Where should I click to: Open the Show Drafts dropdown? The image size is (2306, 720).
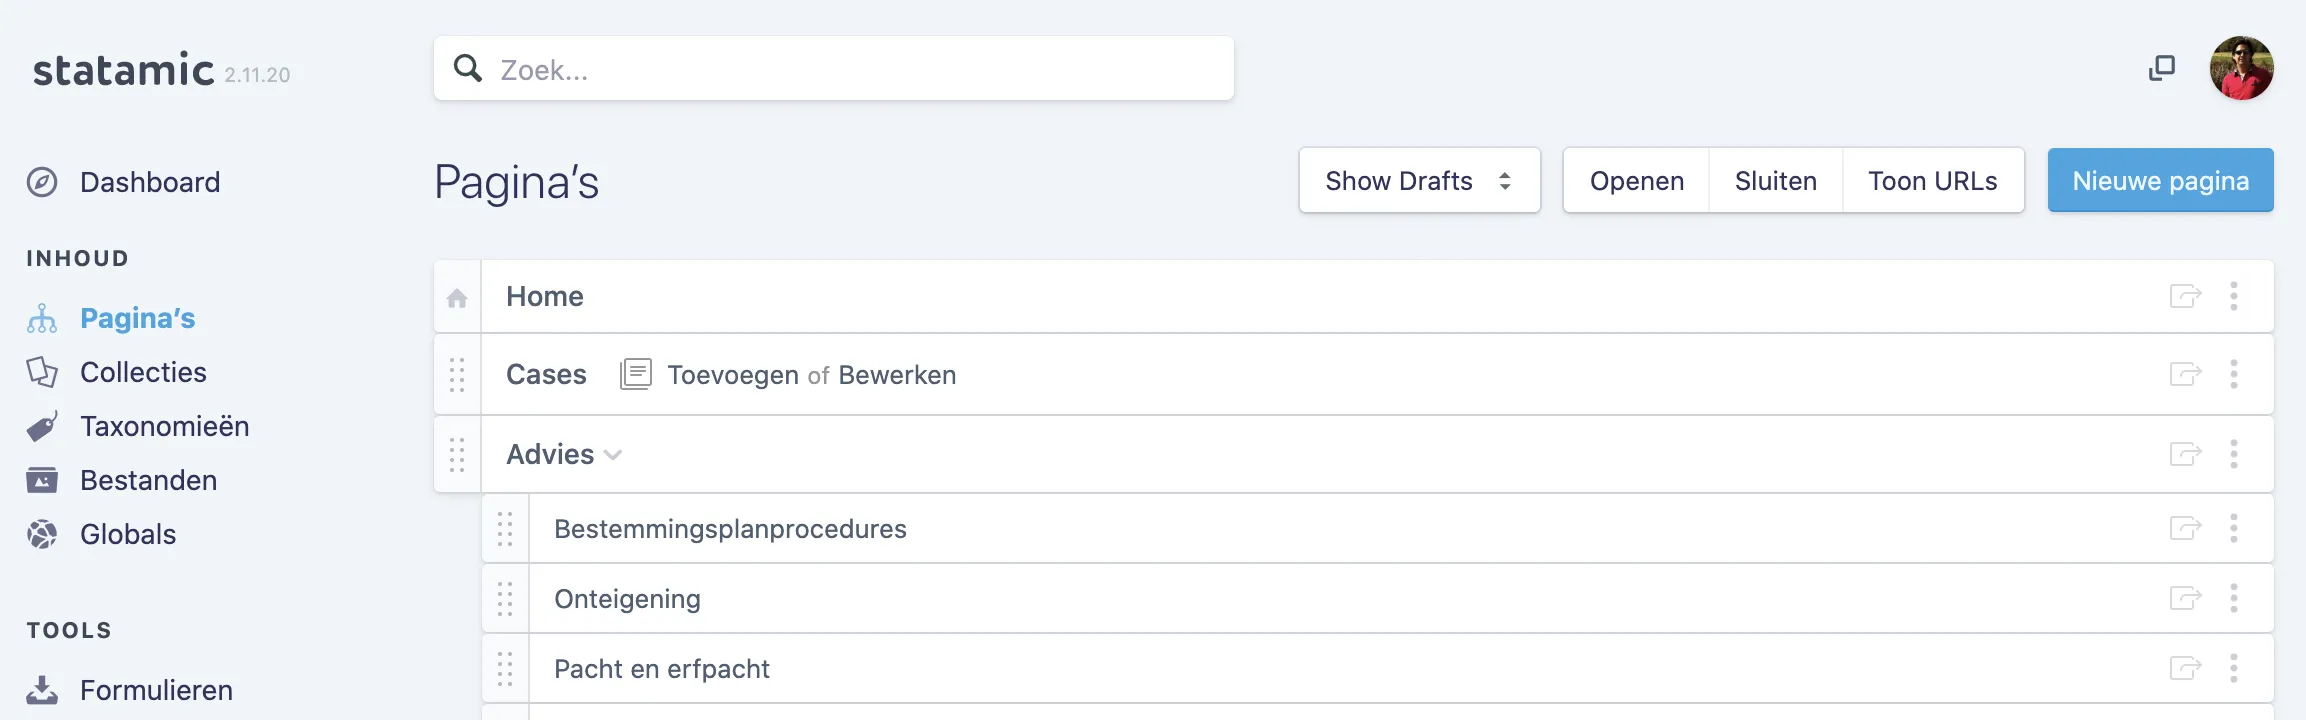(x=1420, y=181)
